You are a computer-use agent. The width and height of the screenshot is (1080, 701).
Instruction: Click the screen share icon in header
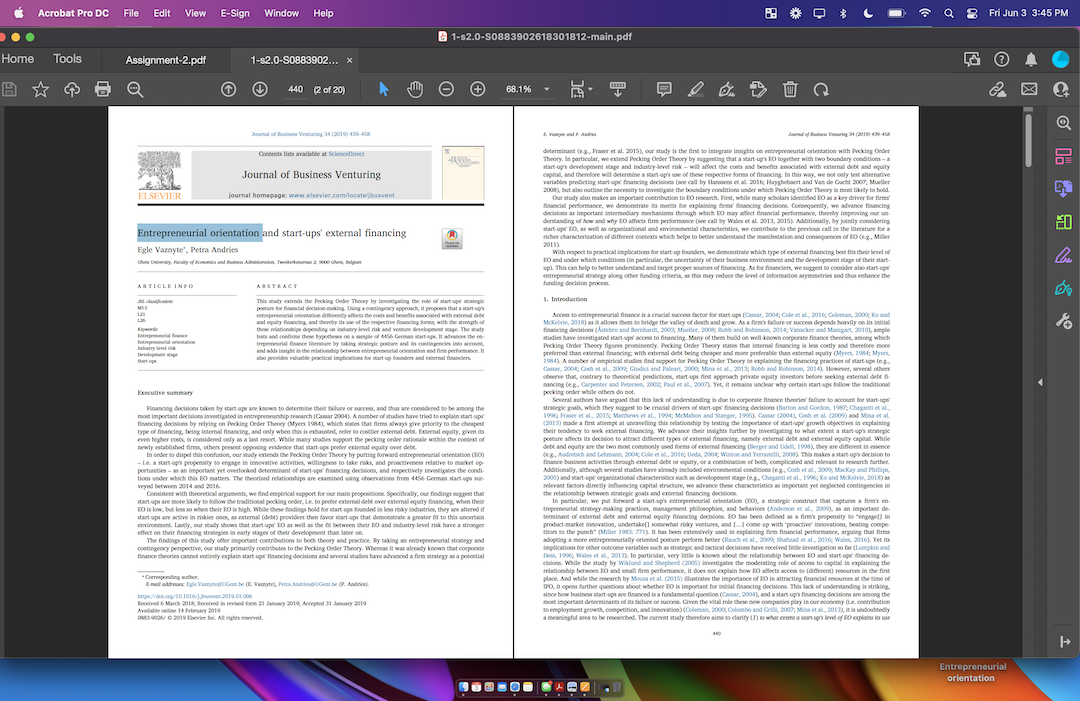[x=972, y=60]
